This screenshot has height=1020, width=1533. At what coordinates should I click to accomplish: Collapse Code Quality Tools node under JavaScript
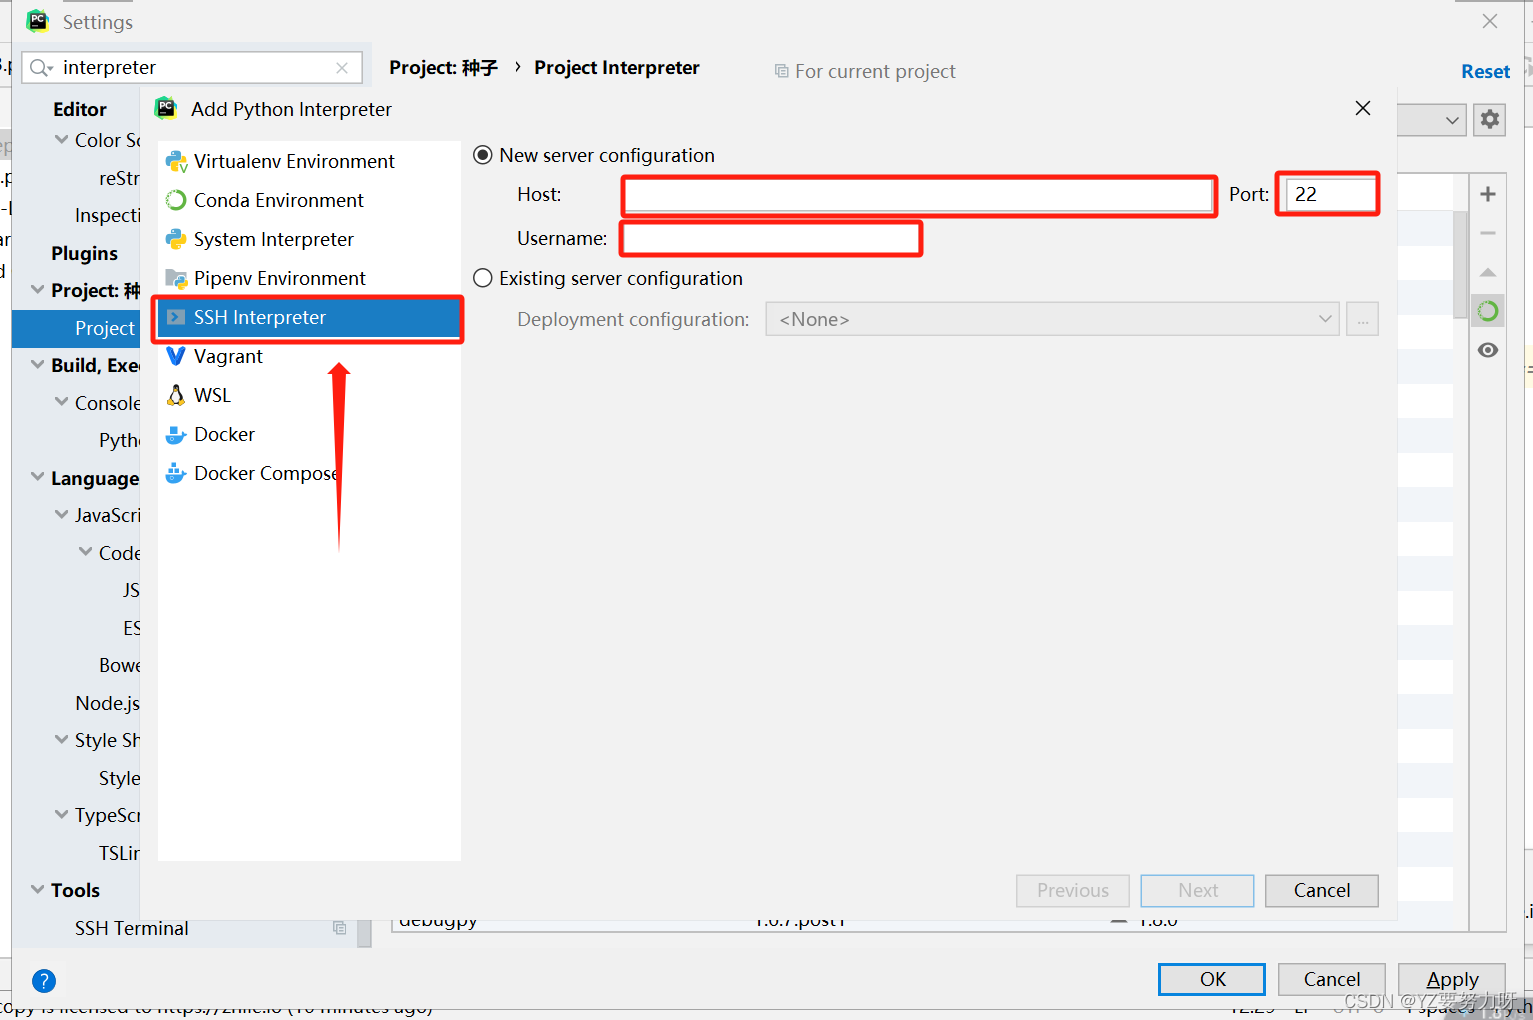(86, 553)
